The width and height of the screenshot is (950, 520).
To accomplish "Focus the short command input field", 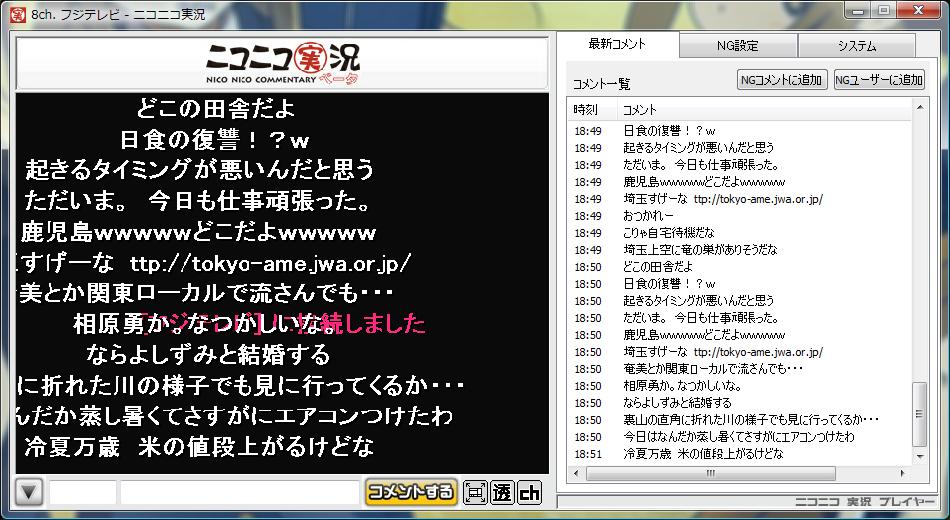I will [82, 492].
